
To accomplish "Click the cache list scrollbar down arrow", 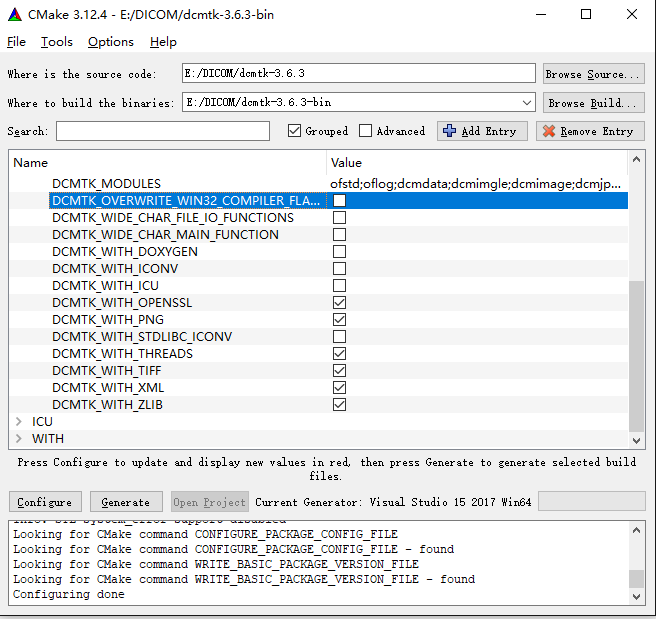I will coord(636,440).
